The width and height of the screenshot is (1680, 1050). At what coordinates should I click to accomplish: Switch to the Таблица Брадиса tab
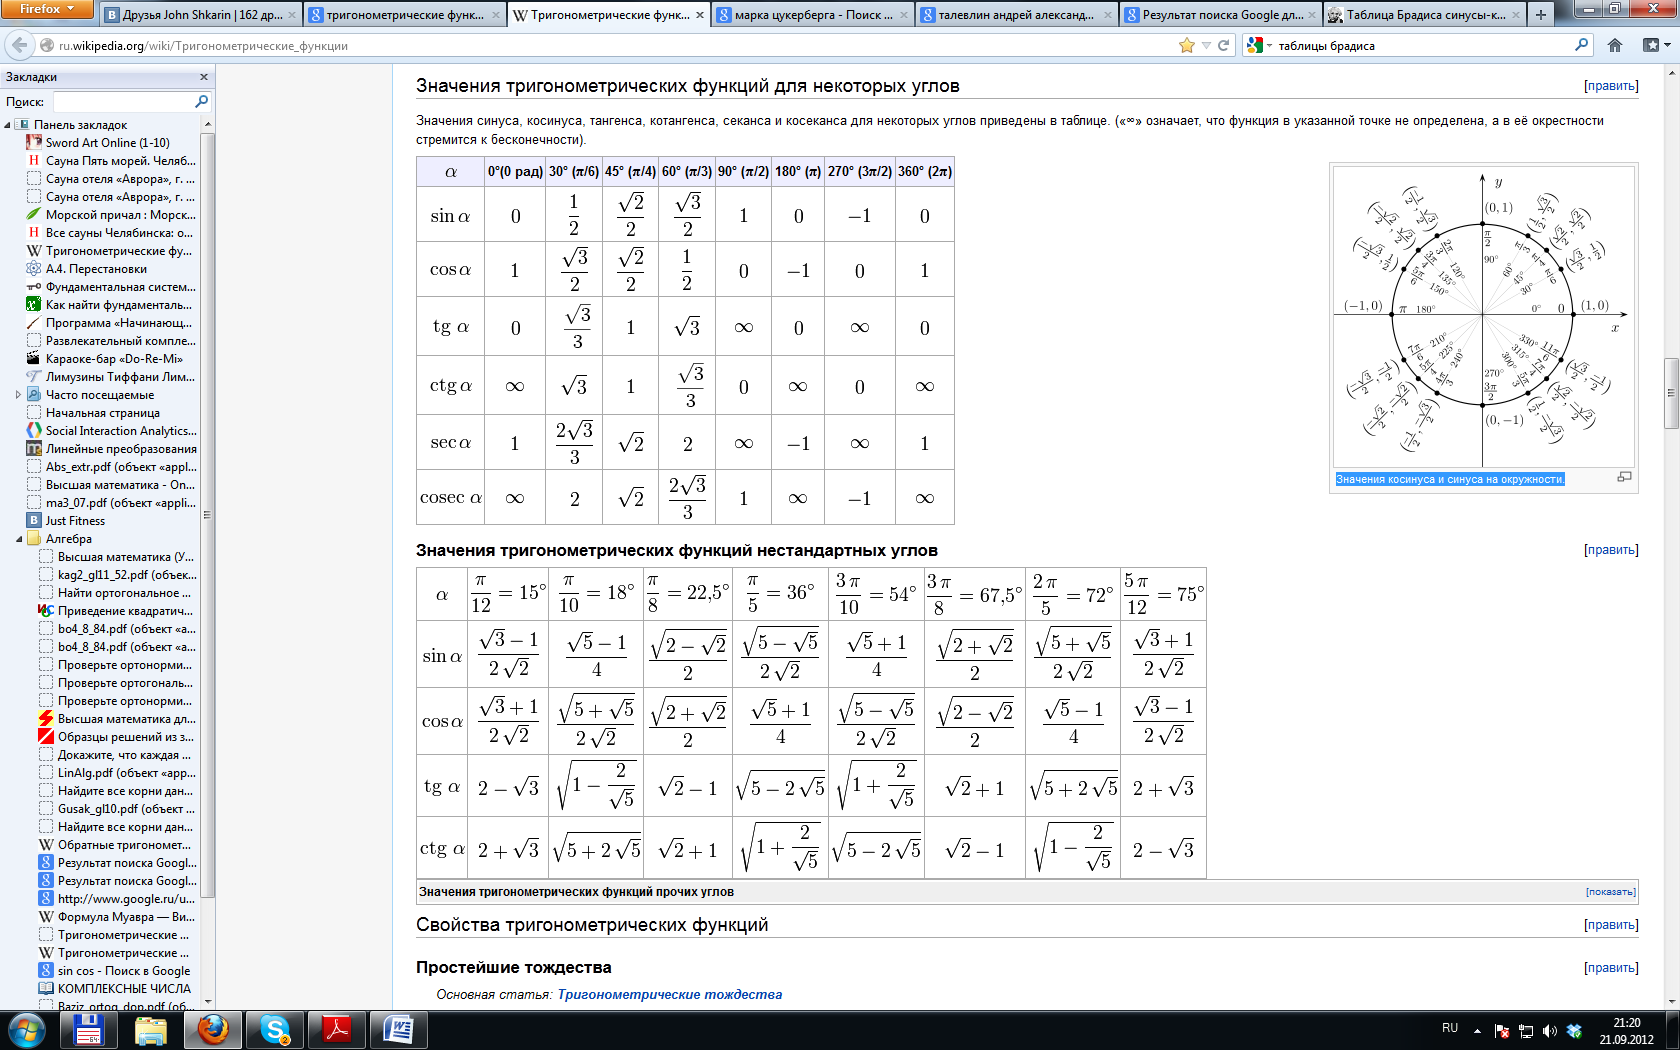tap(1424, 15)
